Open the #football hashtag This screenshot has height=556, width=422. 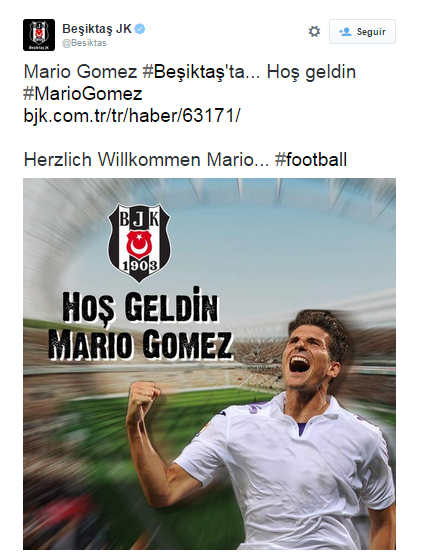coord(311,160)
